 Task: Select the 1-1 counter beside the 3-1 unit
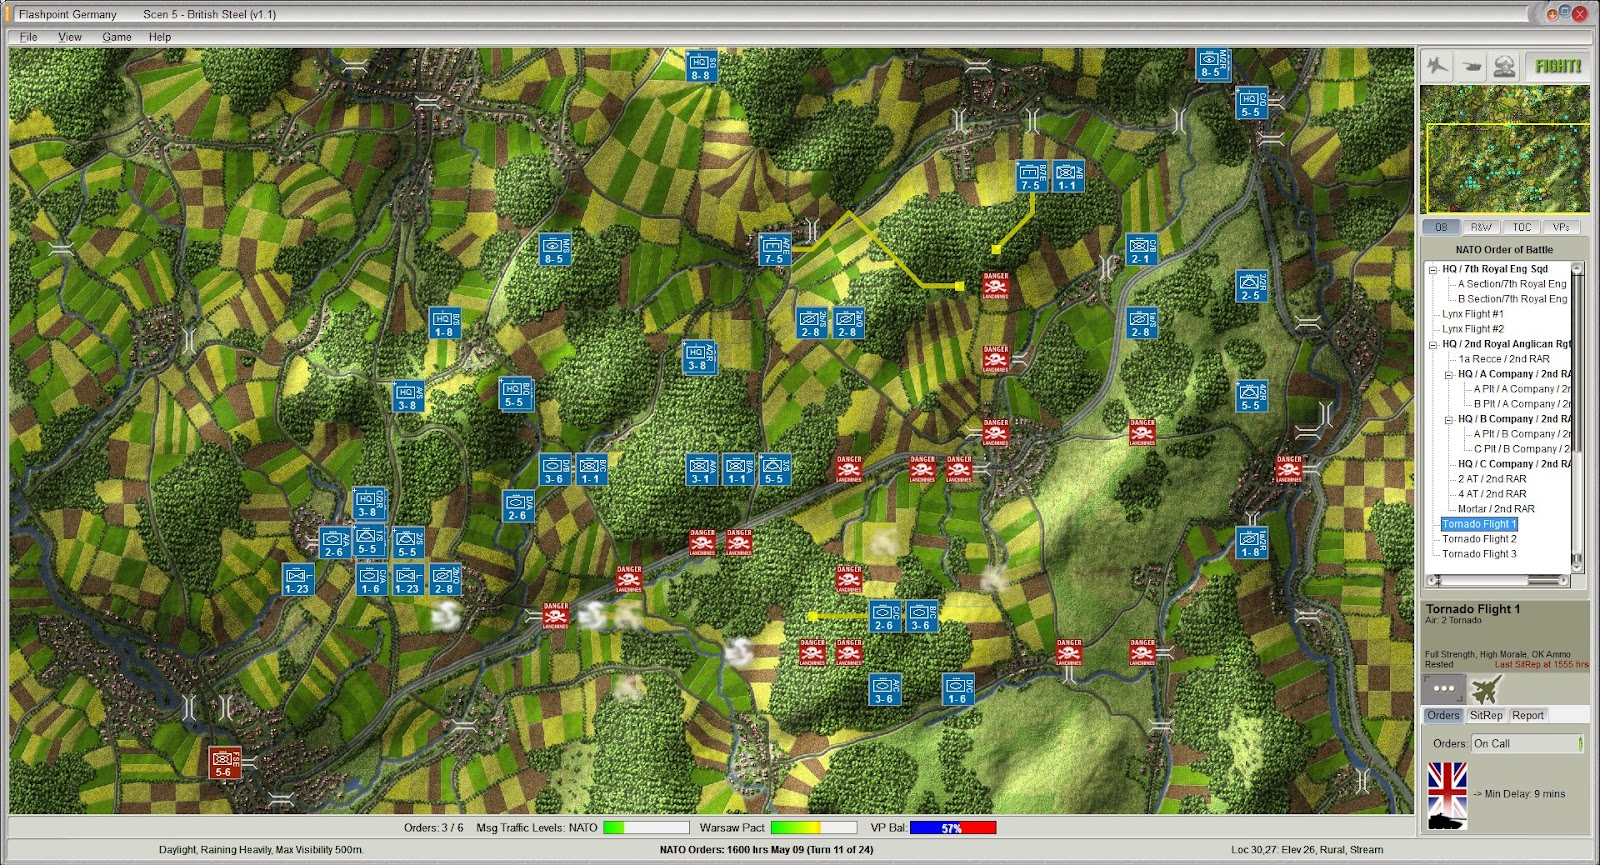(x=738, y=470)
